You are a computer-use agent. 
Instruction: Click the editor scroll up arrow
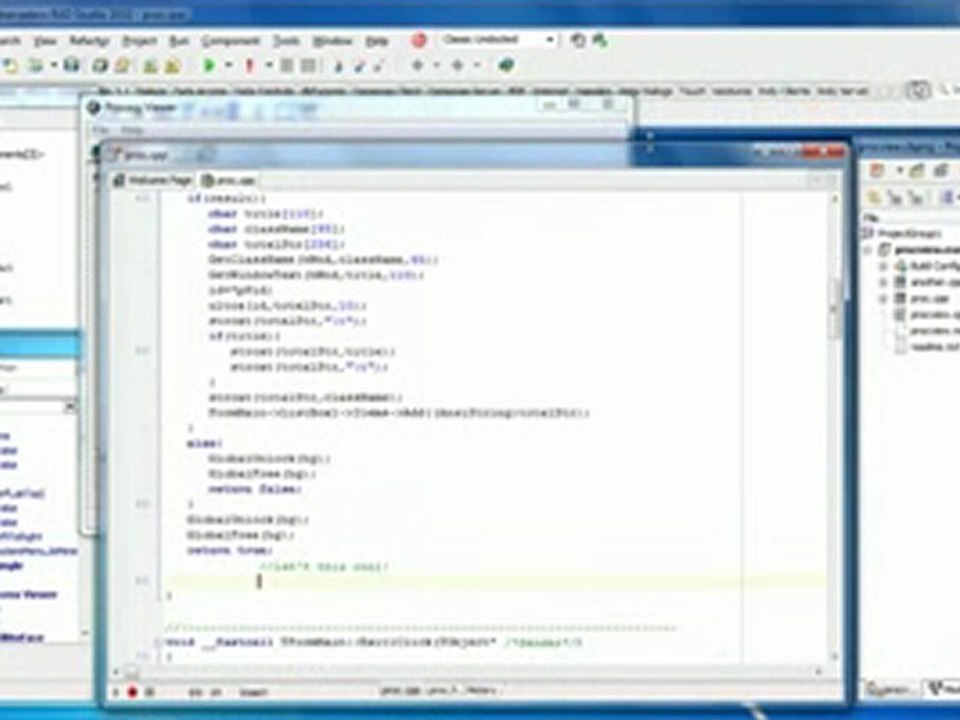(834, 200)
